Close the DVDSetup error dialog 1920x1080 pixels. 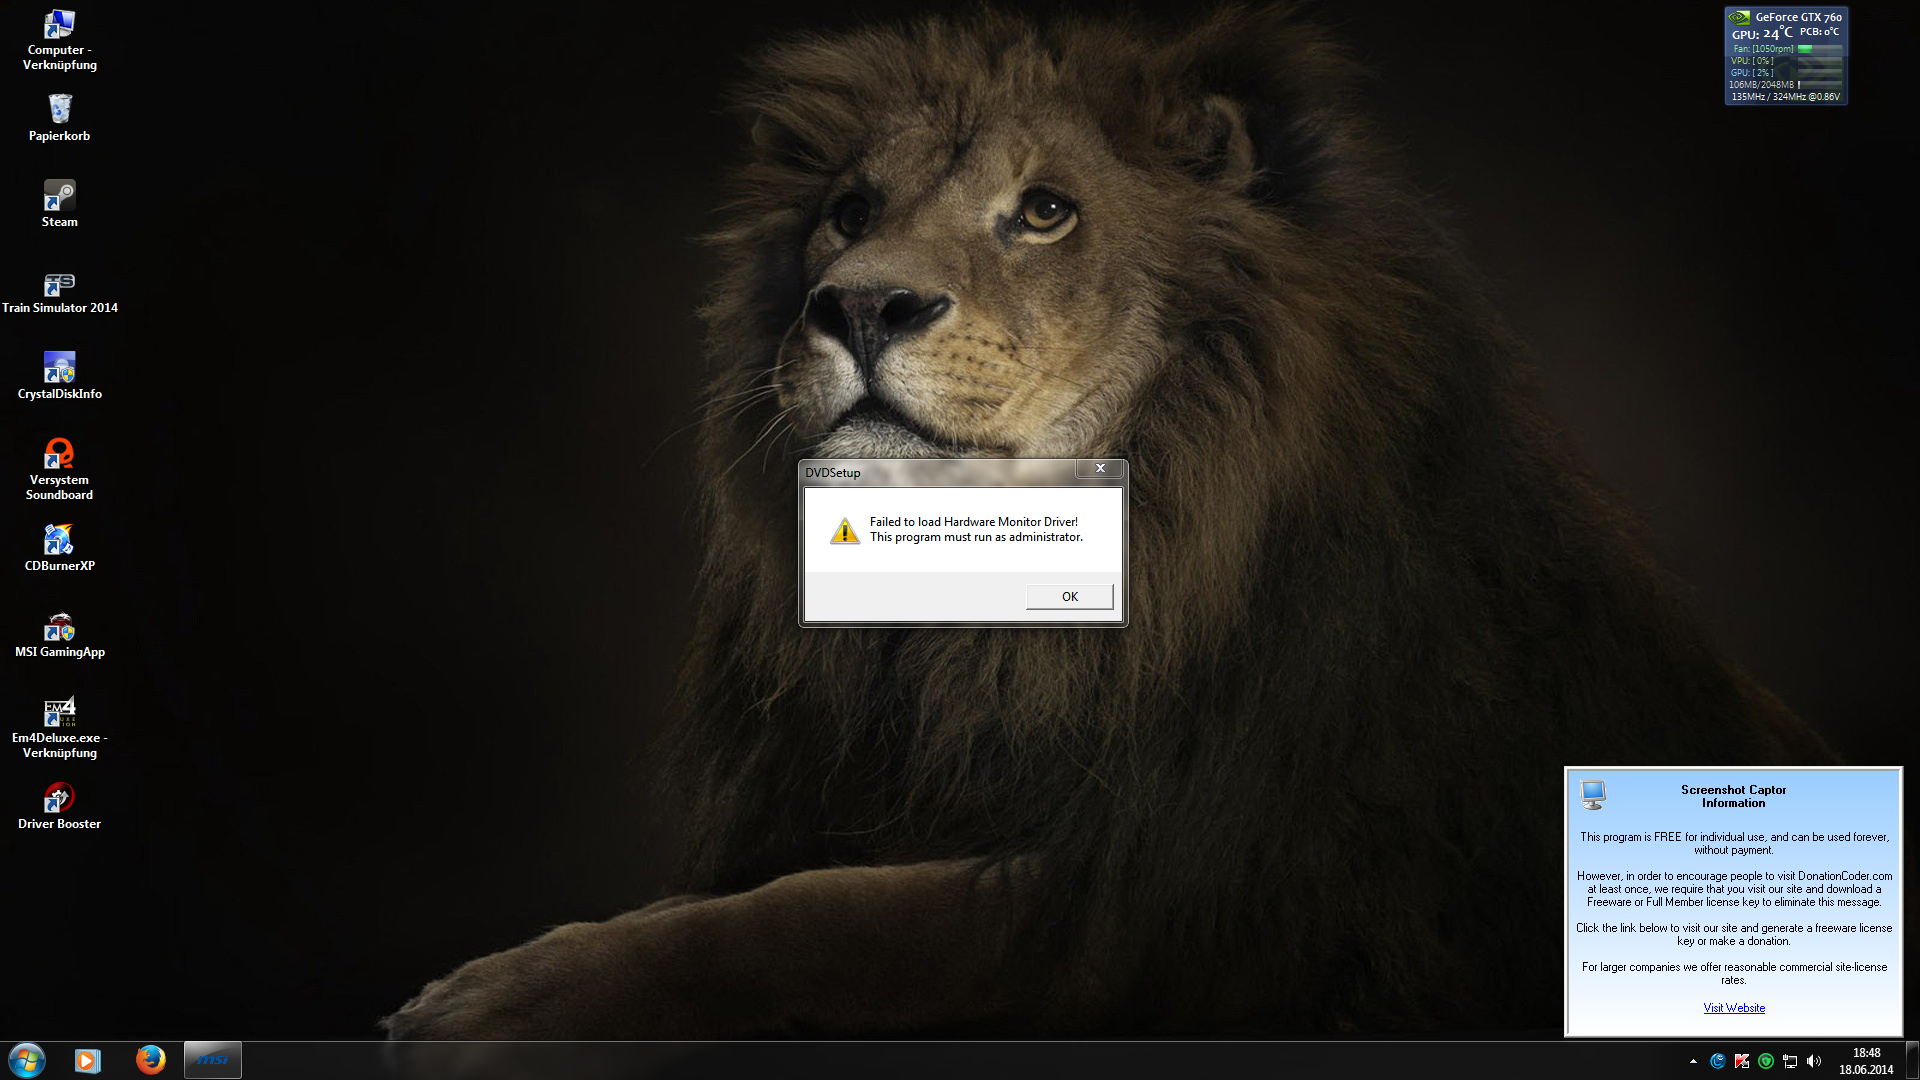tap(1100, 468)
